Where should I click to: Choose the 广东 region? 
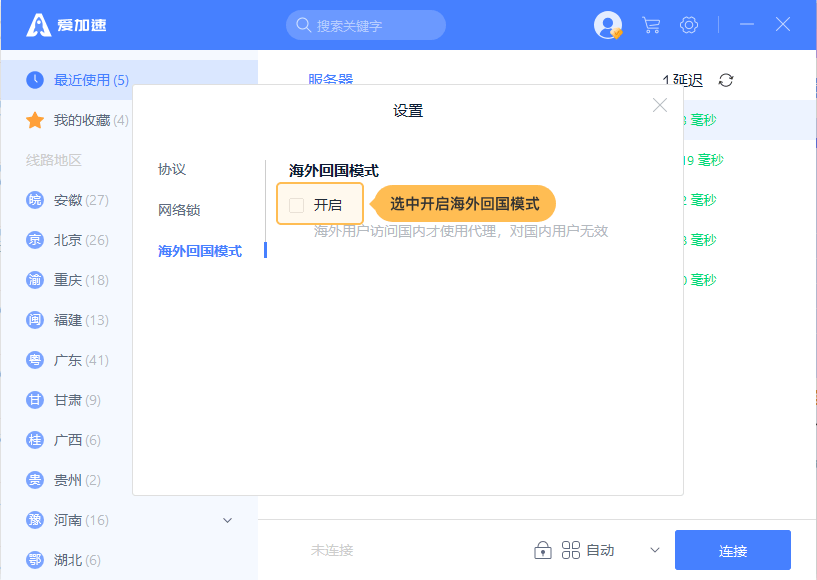click(68, 360)
